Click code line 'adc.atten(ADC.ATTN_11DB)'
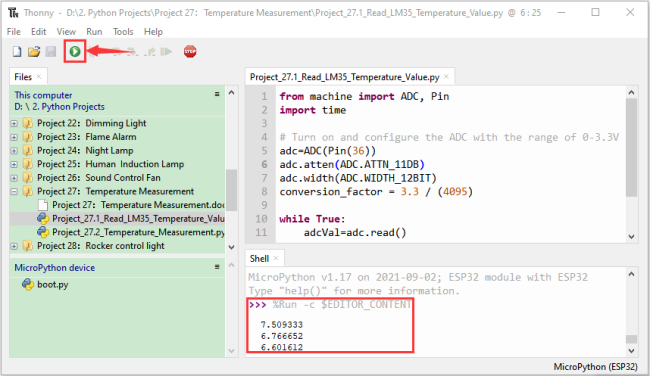 pos(352,165)
